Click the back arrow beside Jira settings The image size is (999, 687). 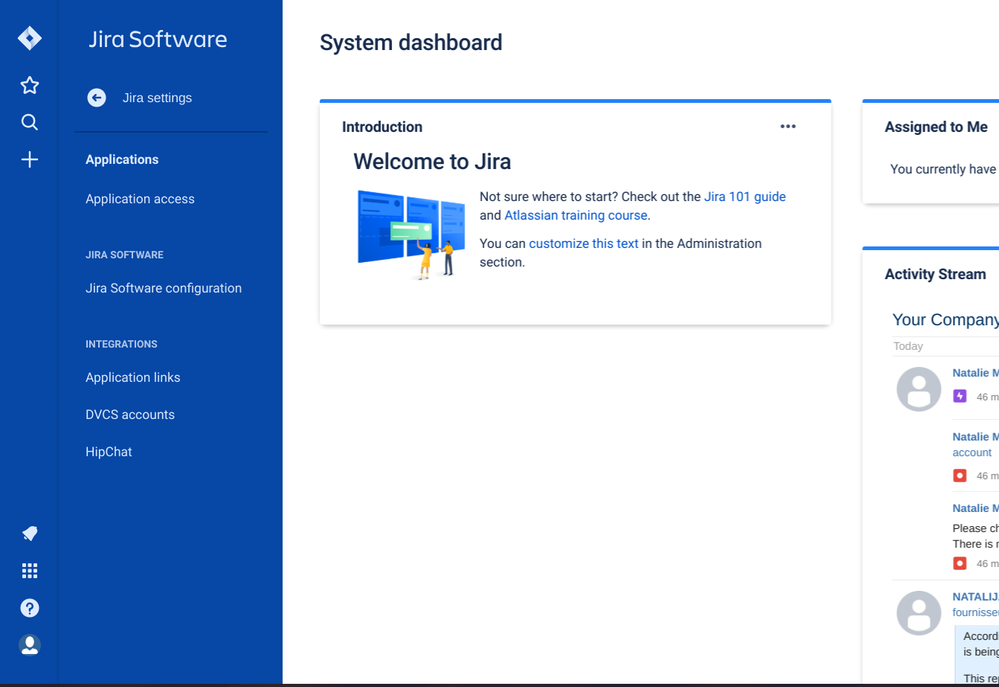click(x=97, y=98)
